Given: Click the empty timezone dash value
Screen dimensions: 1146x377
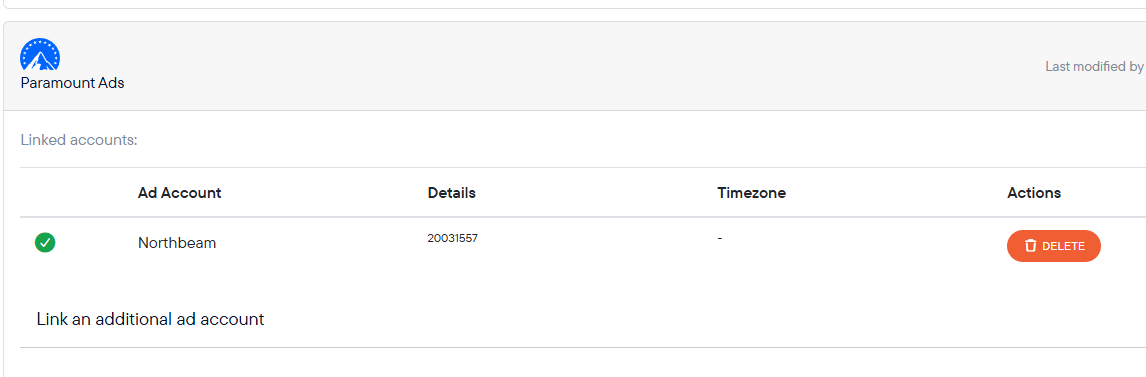Looking at the screenshot, I should pos(720,238).
